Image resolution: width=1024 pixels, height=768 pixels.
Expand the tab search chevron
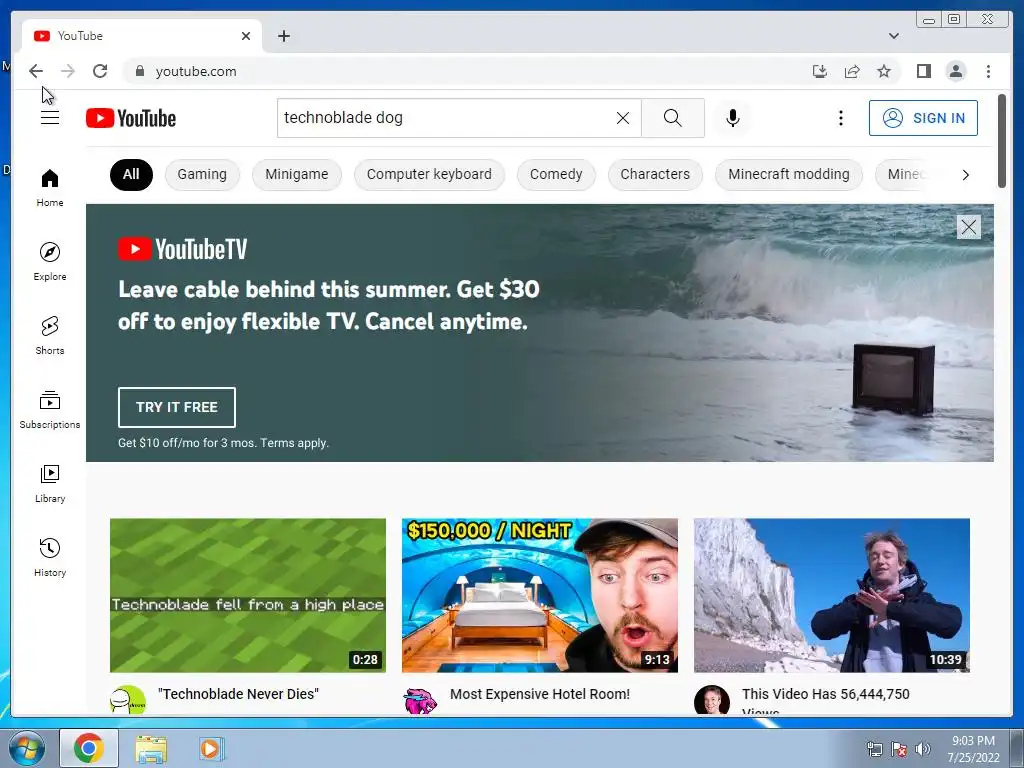[893, 36]
